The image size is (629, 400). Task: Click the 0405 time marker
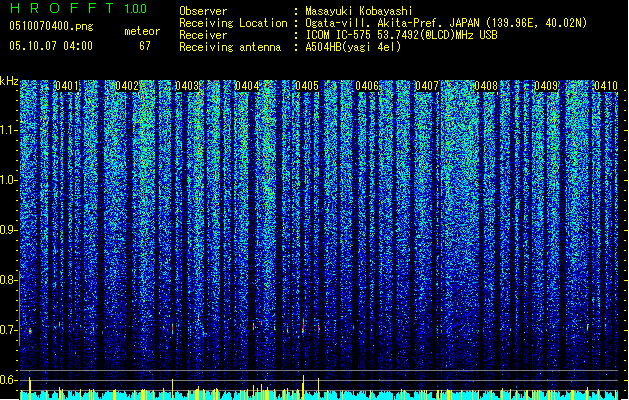(307, 86)
